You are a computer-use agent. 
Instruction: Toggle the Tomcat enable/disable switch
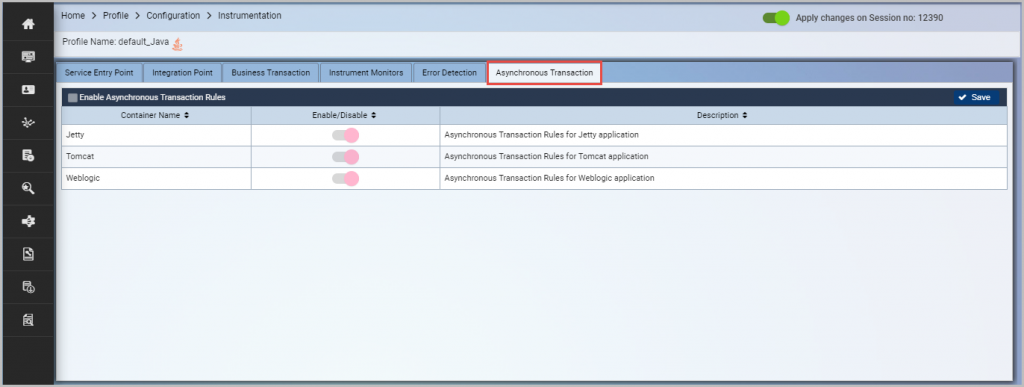point(345,157)
